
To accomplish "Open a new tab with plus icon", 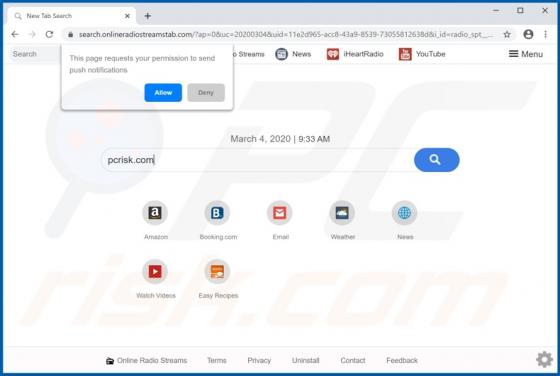I will click(148, 16).
